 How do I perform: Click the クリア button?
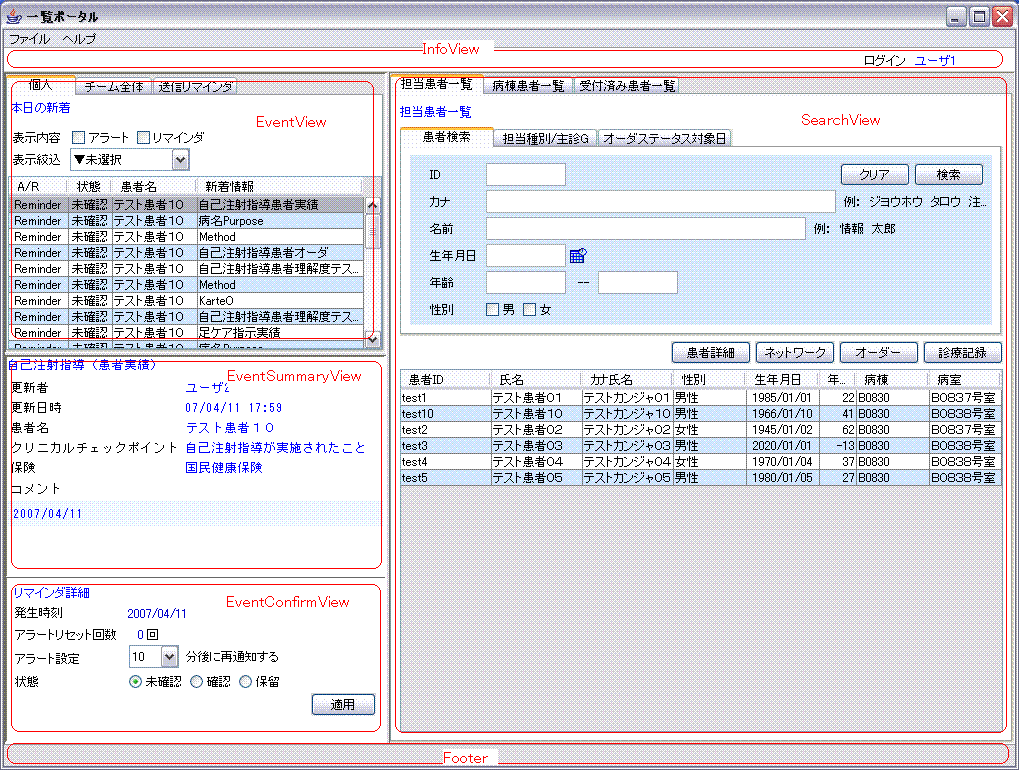coord(874,174)
